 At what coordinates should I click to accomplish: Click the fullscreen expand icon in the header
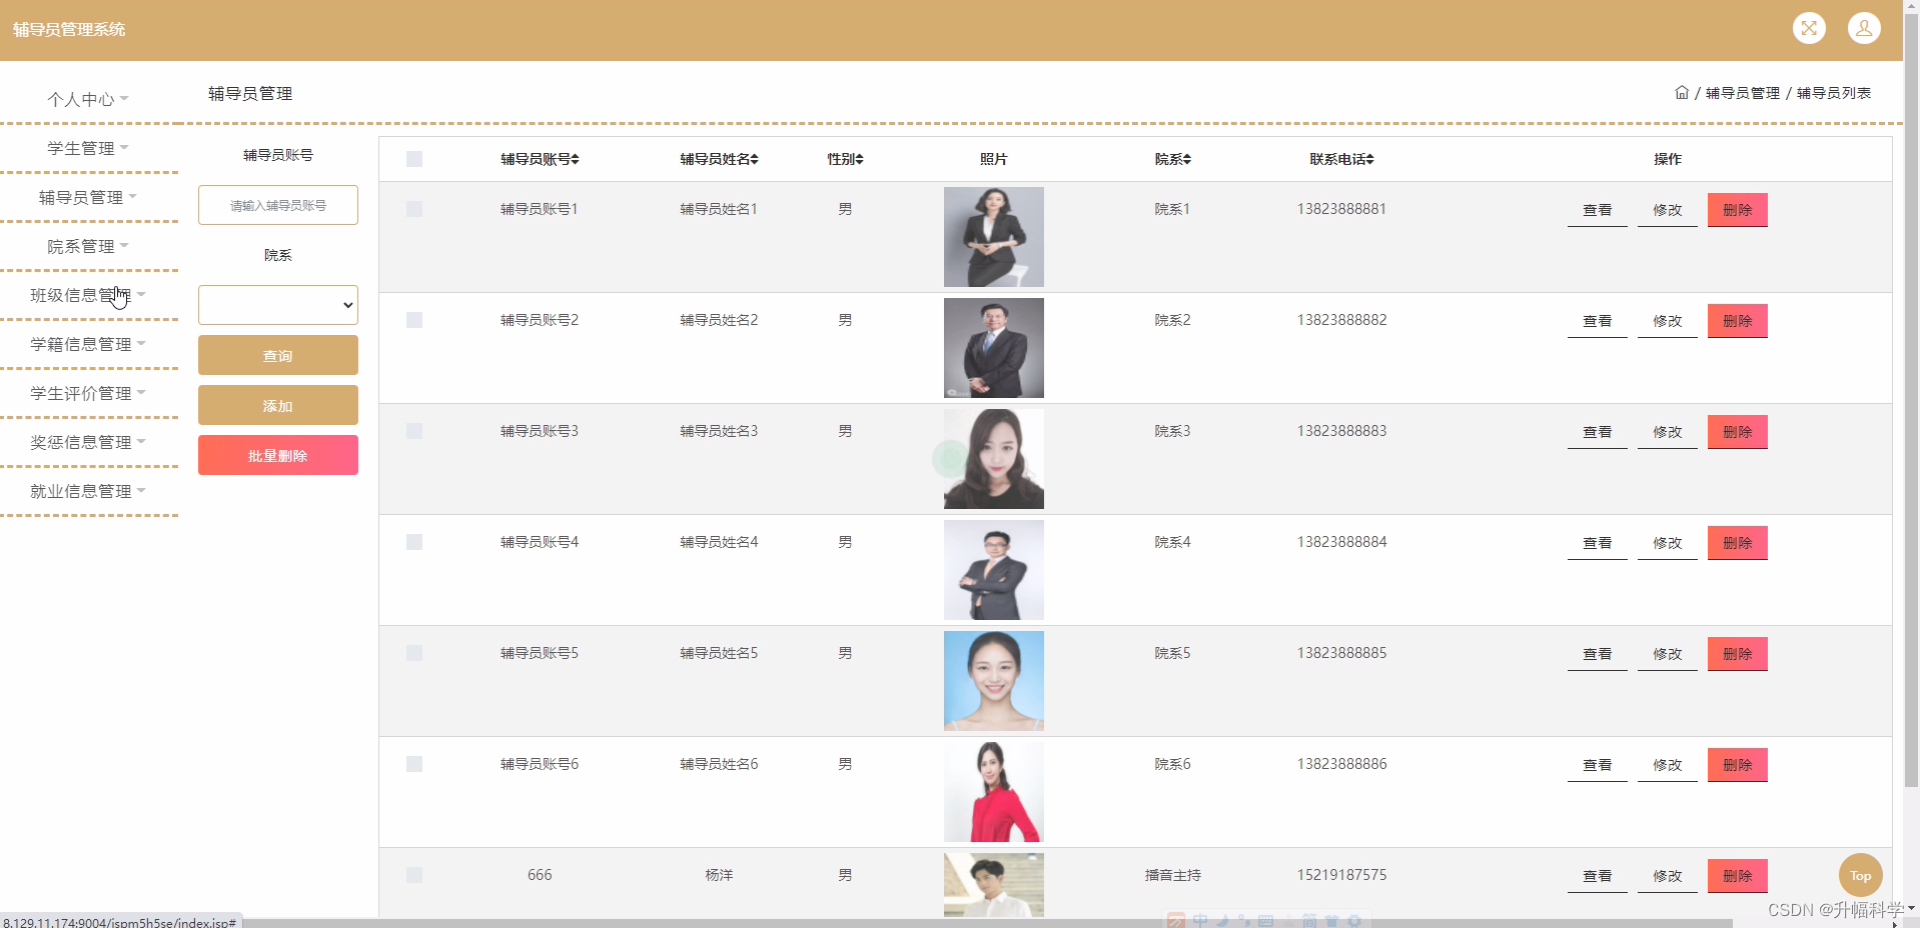tap(1809, 28)
